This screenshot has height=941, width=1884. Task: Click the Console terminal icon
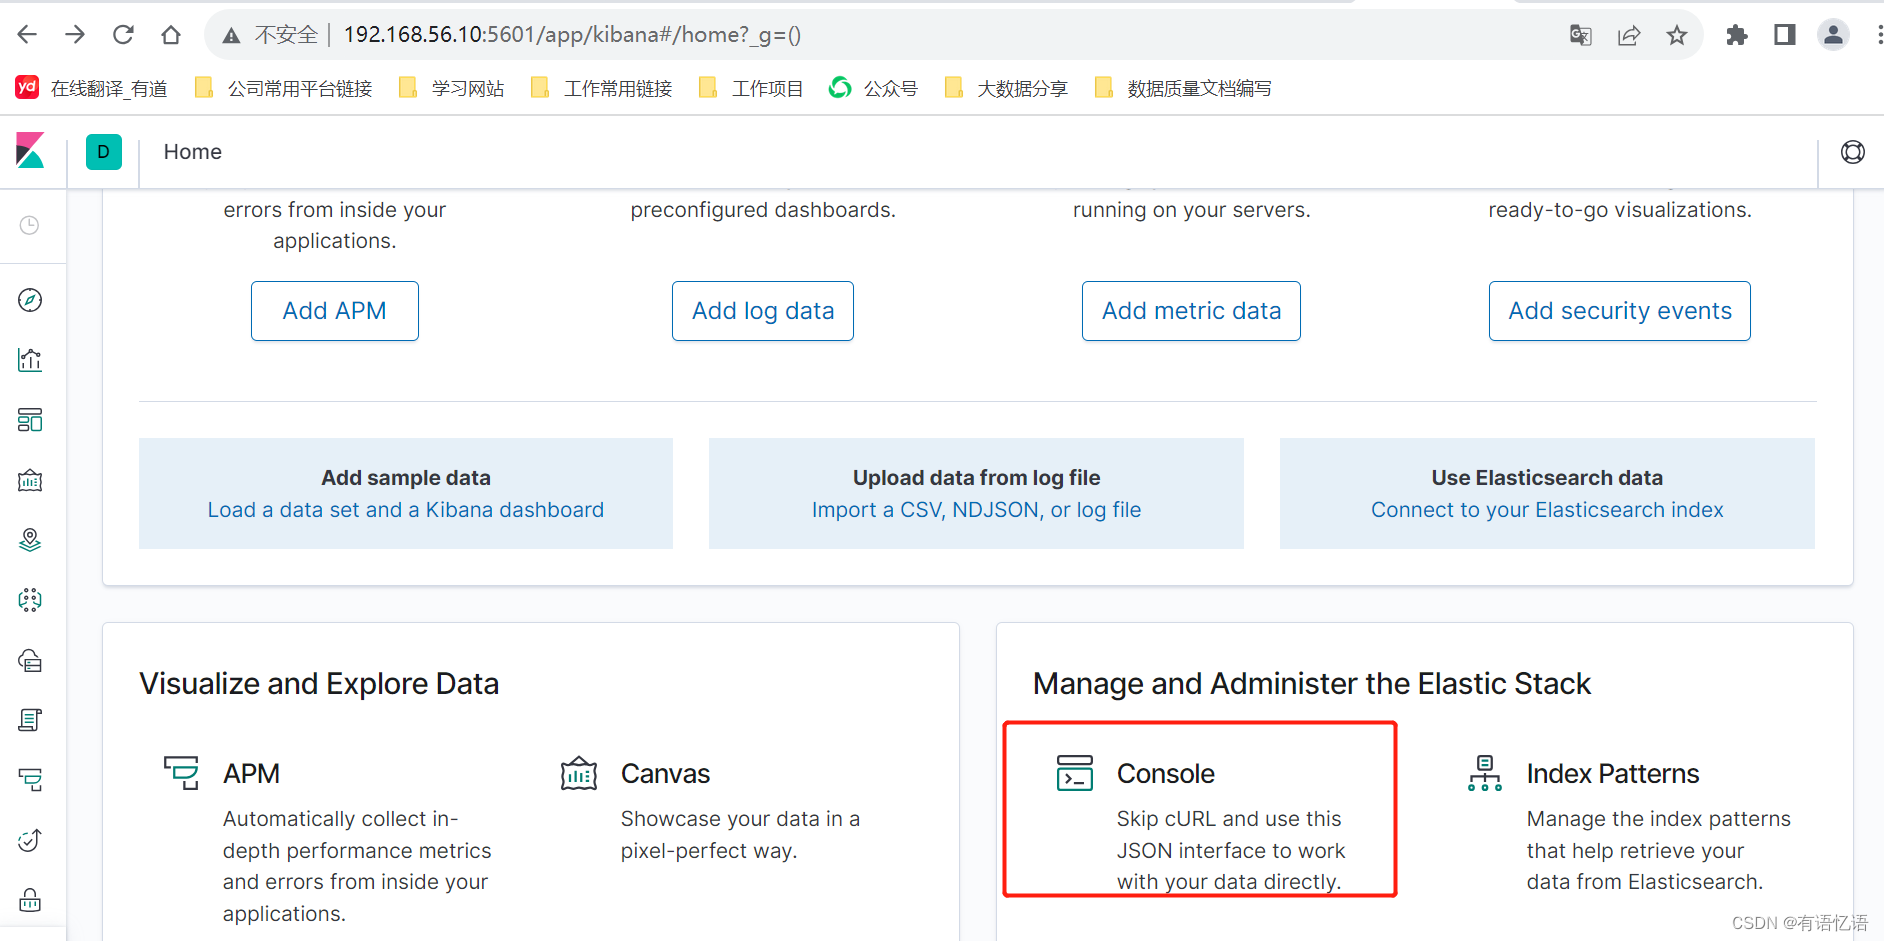tap(1075, 773)
